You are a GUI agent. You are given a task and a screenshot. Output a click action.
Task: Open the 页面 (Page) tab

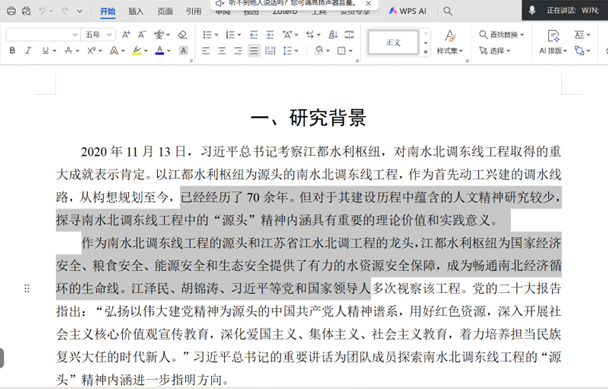165,11
